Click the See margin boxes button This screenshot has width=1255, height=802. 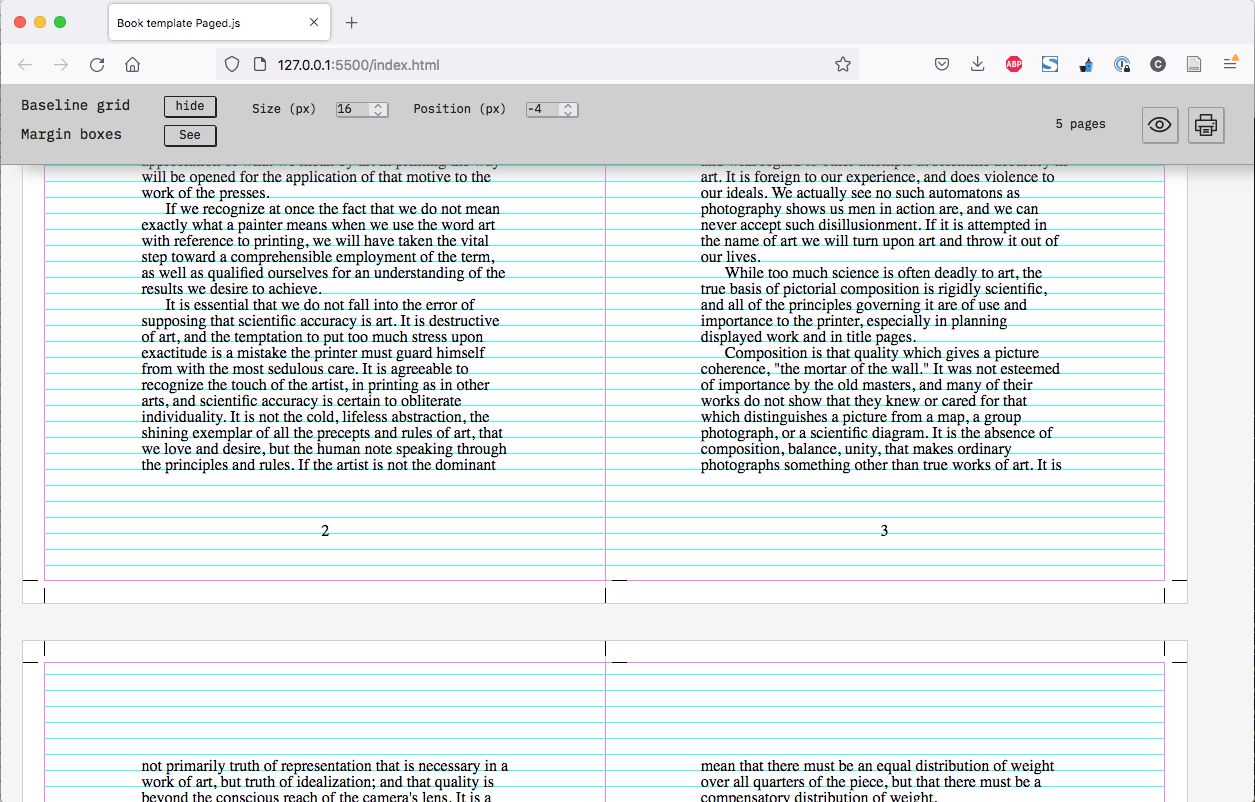coord(190,135)
